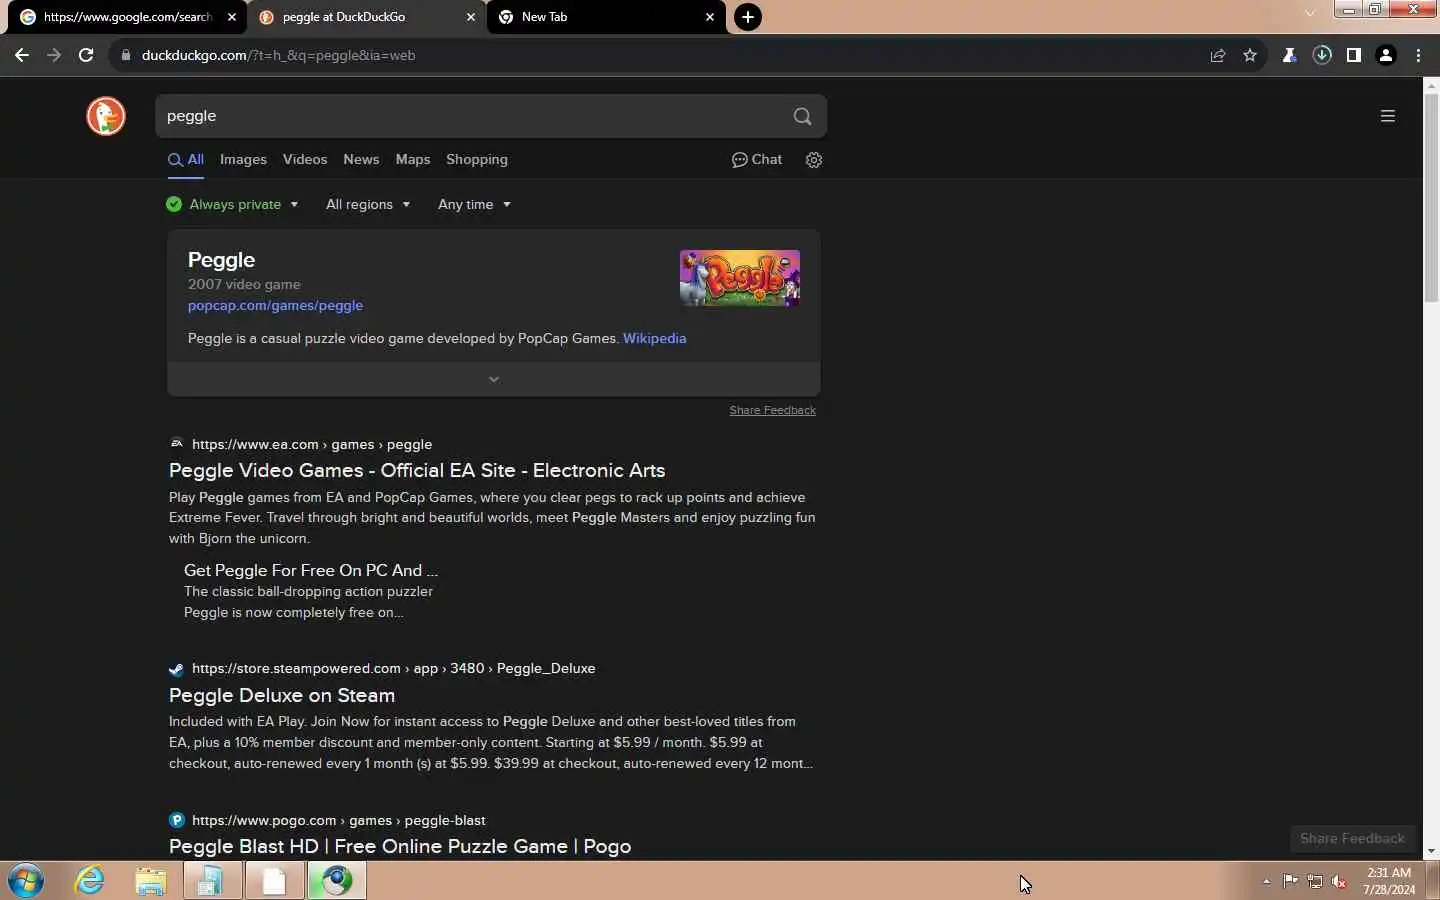The width and height of the screenshot is (1440, 900).
Task: Click the share page icon in address bar
Action: 1218,55
